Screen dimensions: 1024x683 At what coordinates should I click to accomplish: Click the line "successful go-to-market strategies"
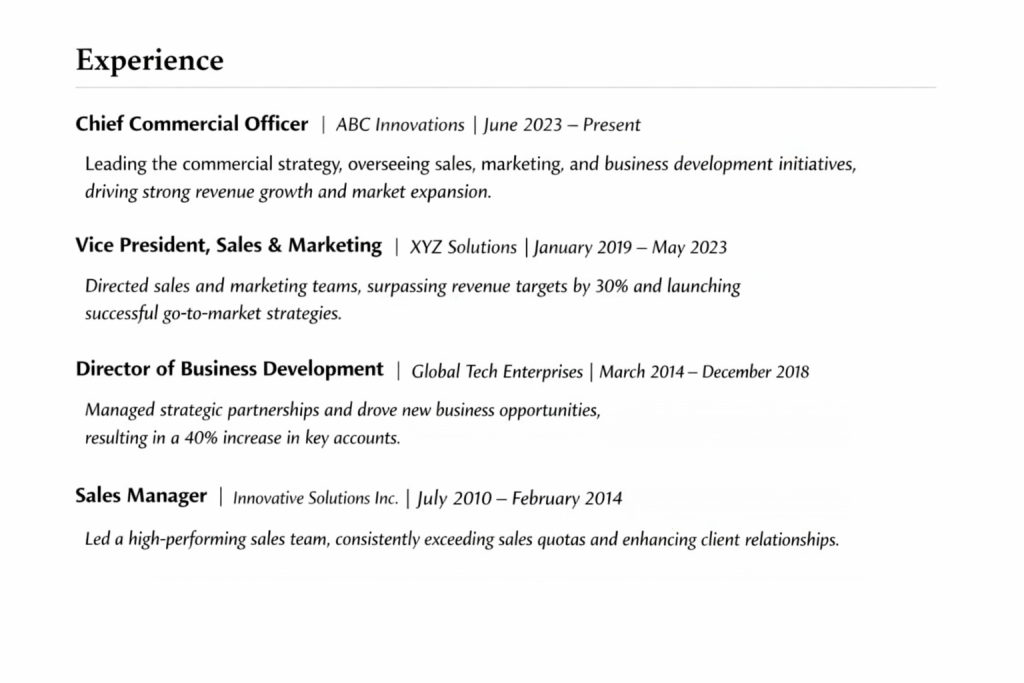pyautogui.click(x=213, y=313)
